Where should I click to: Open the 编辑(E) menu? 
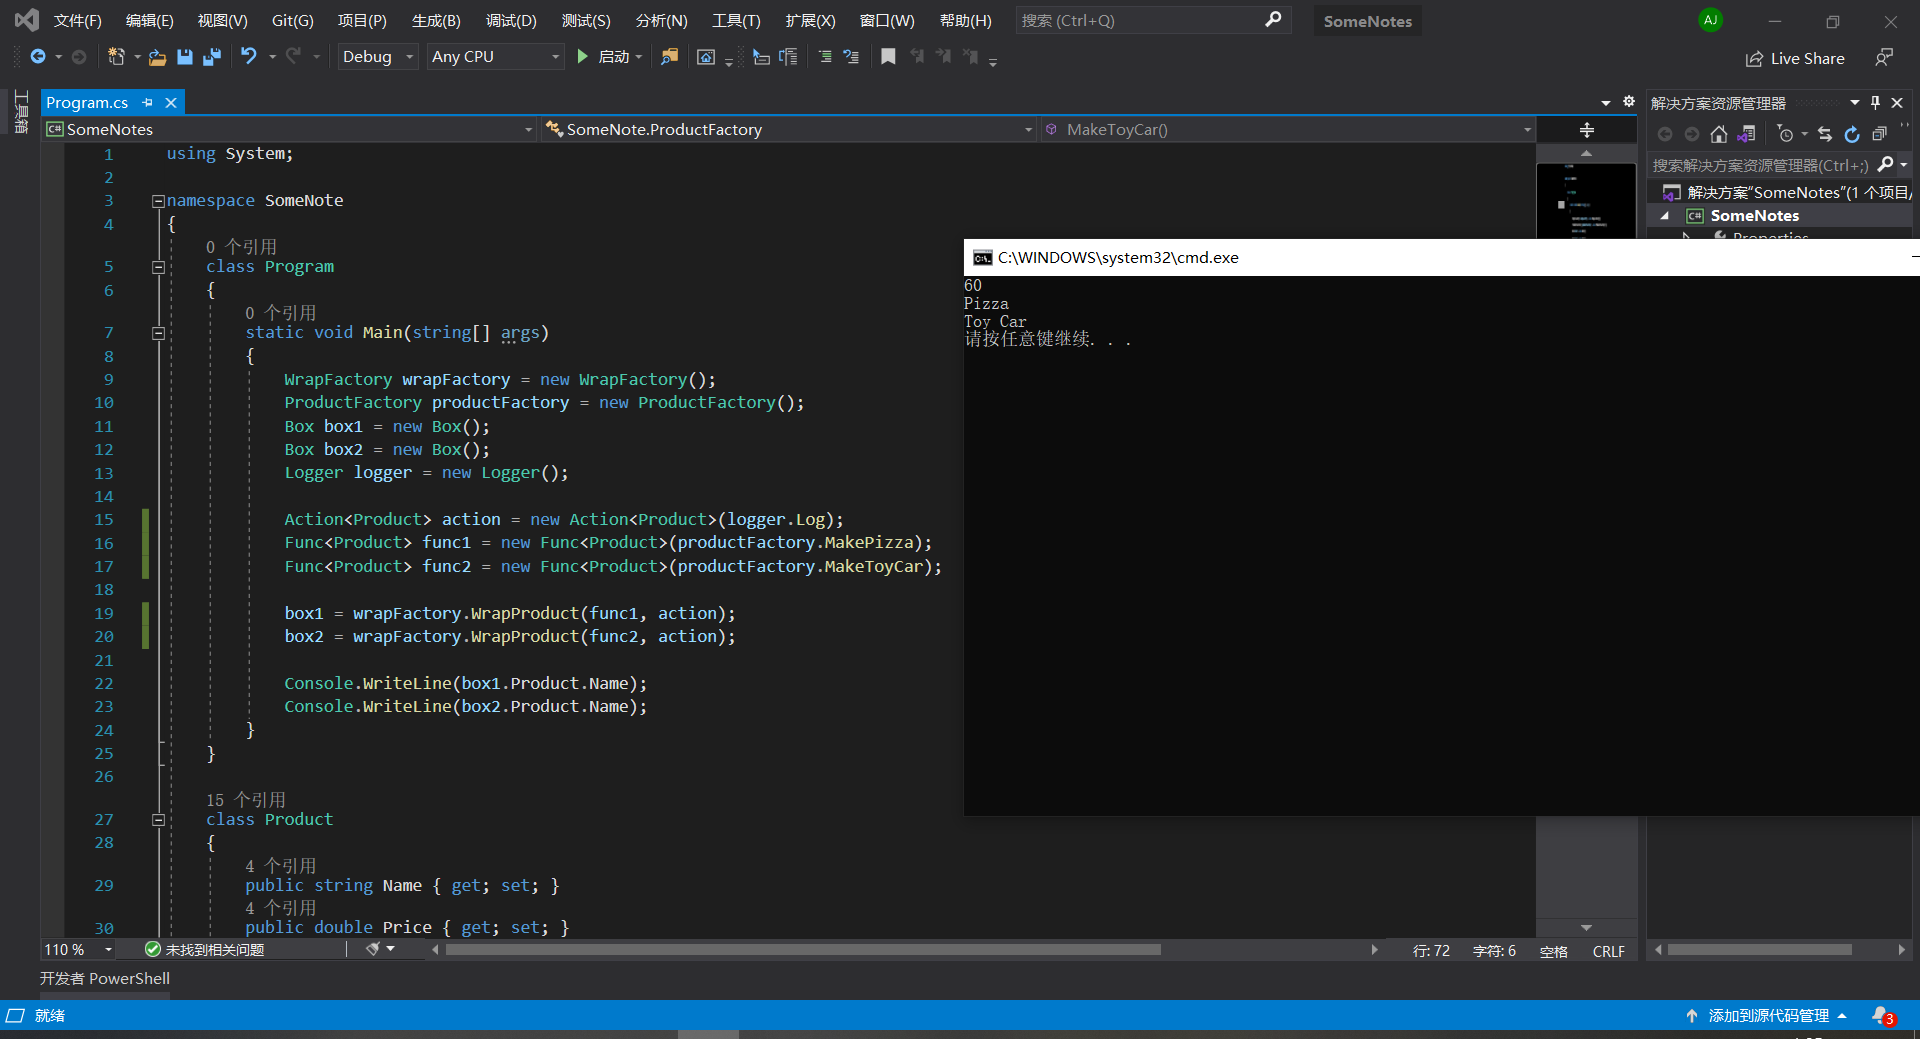tap(150, 21)
